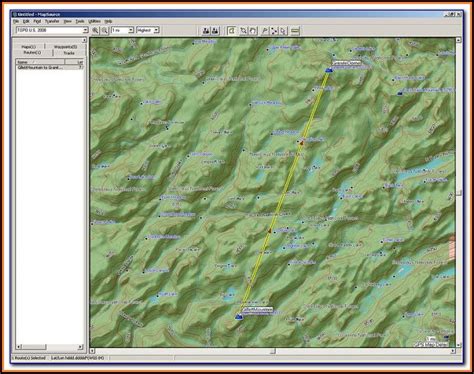Screen dimensions: 474x374
Task: Open the File menu
Action: [16, 21]
